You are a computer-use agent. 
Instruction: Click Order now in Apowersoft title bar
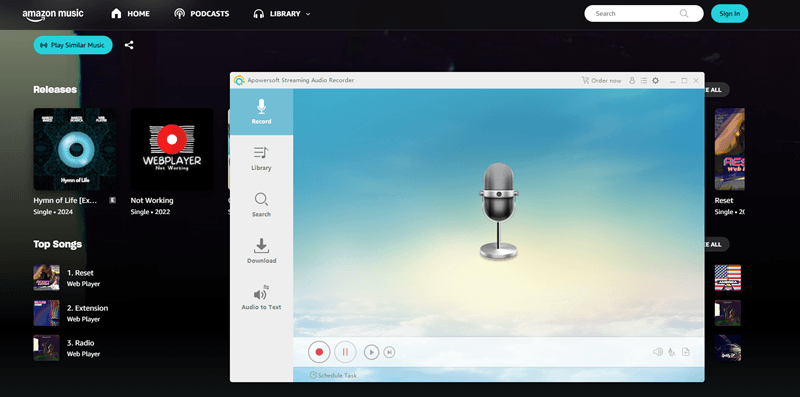point(602,81)
